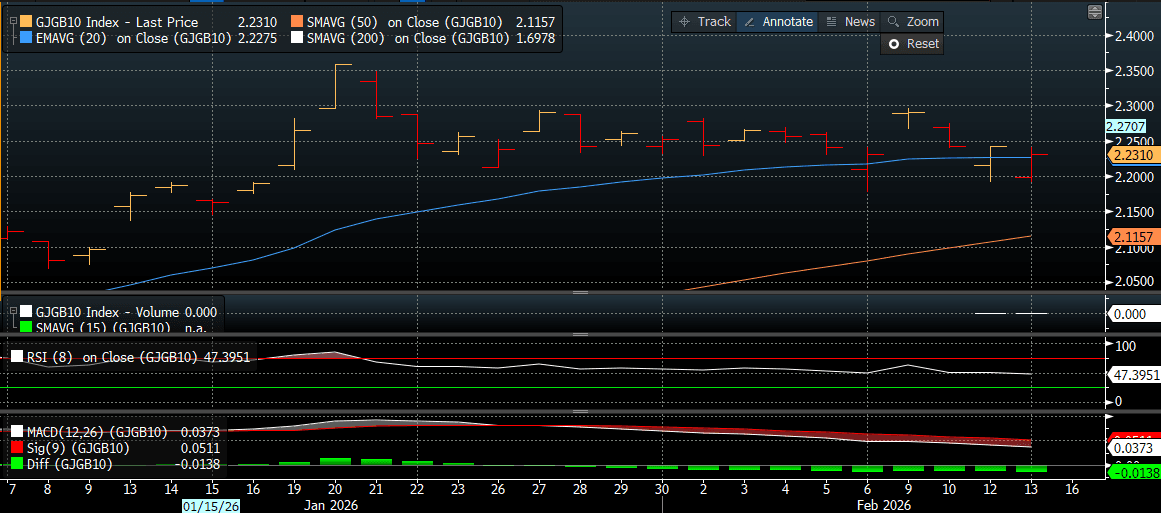Click the y-axis scale adjuster icon

tap(1096, 12)
